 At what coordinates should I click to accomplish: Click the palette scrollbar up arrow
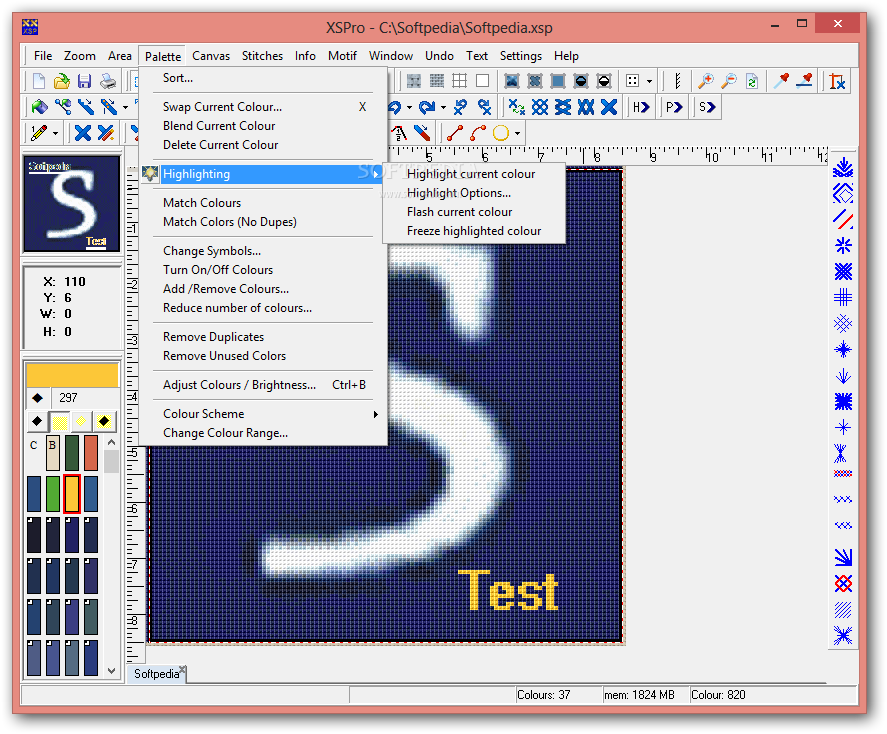[x=111, y=442]
